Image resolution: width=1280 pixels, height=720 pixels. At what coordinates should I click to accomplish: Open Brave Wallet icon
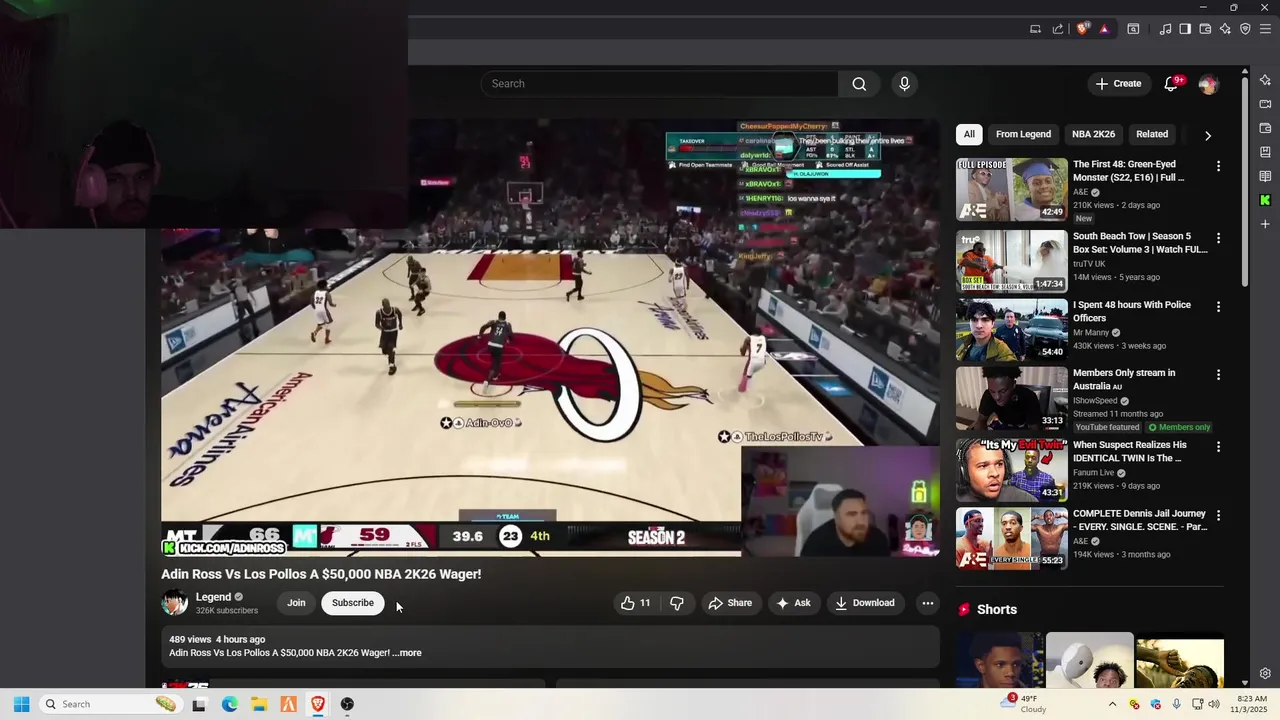pos(1205,29)
